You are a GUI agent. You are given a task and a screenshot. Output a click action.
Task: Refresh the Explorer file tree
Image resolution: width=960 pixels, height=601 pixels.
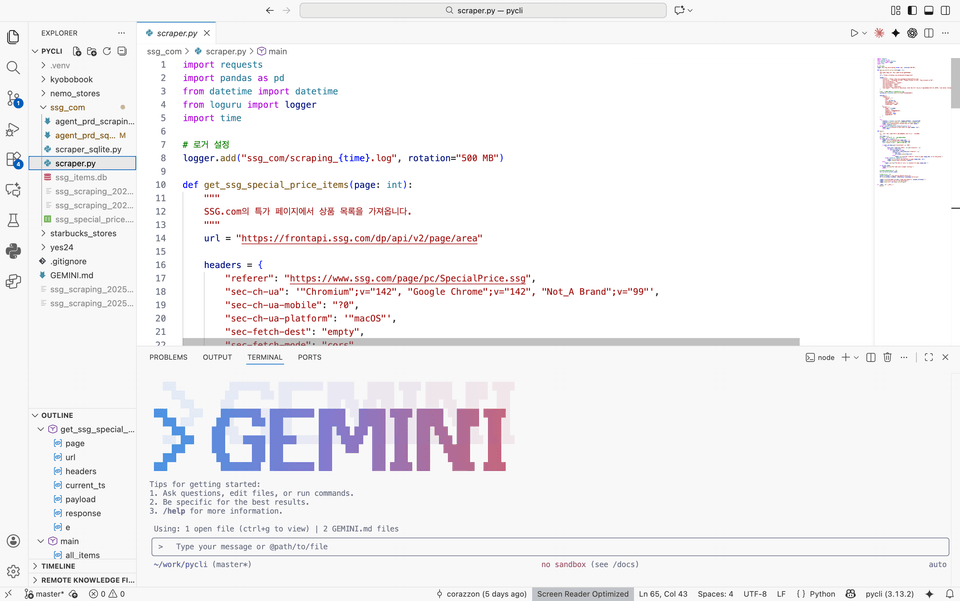[x=107, y=51]
